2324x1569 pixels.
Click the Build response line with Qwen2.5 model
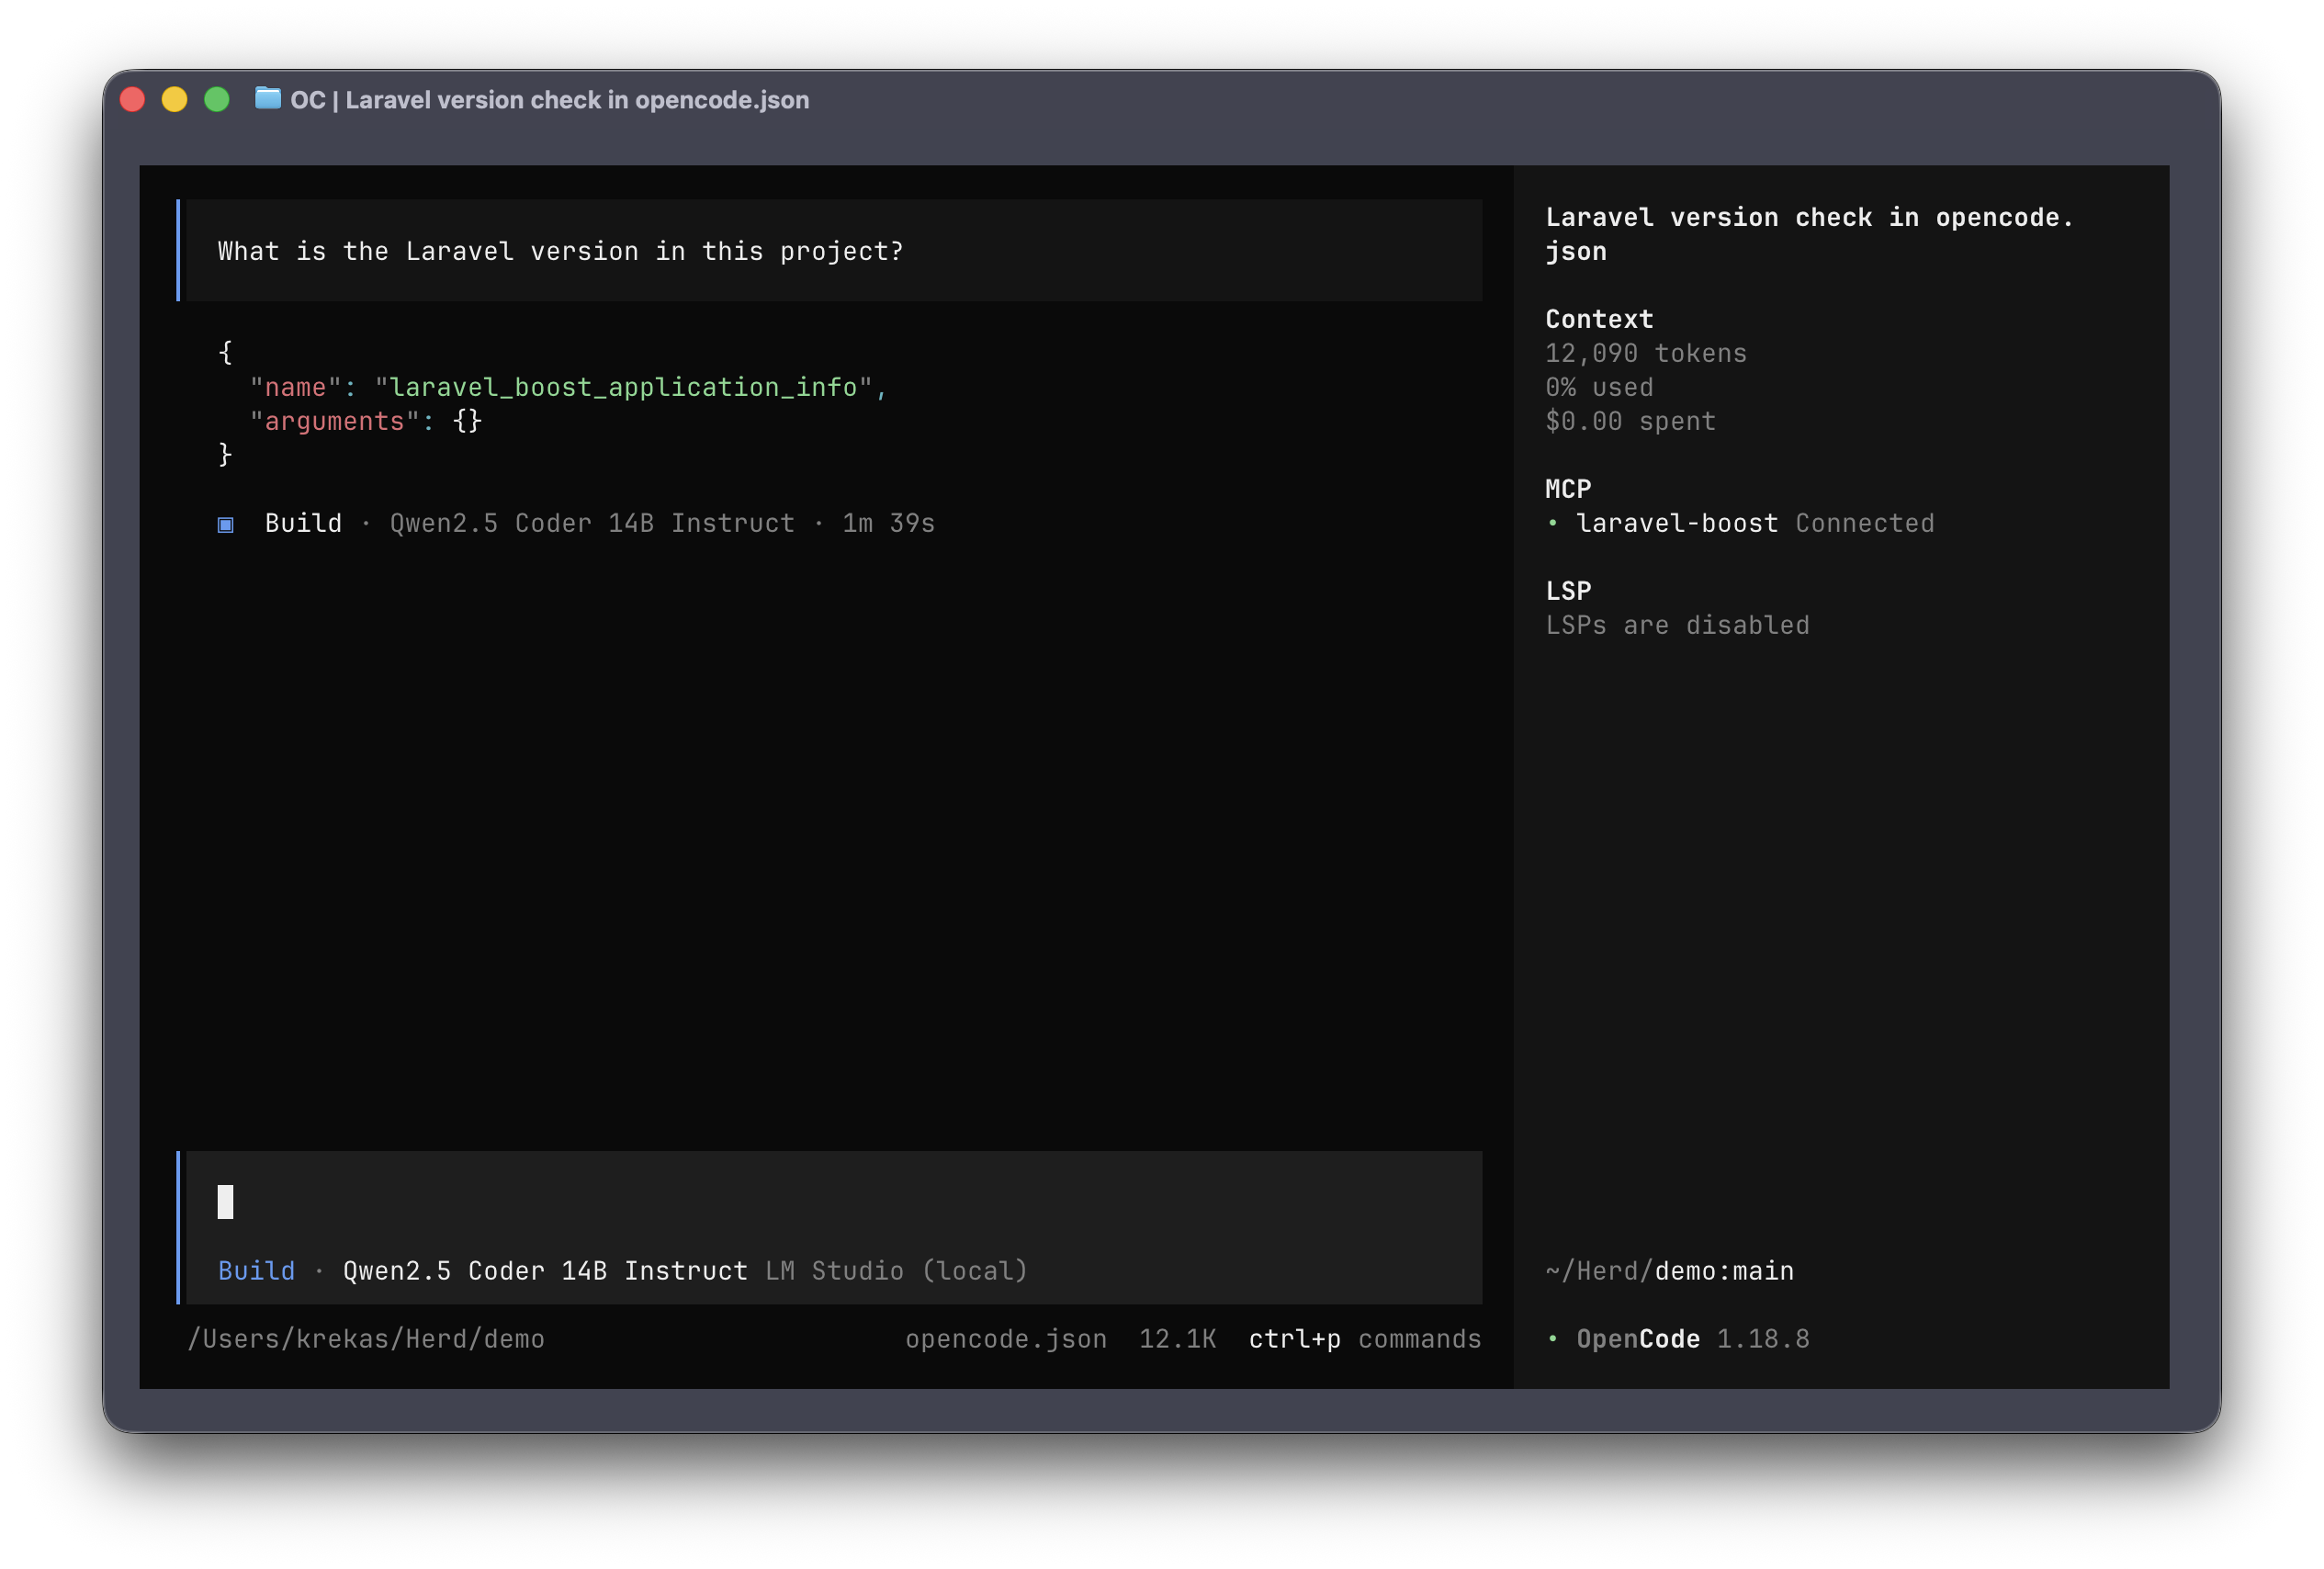coord(577,523)
